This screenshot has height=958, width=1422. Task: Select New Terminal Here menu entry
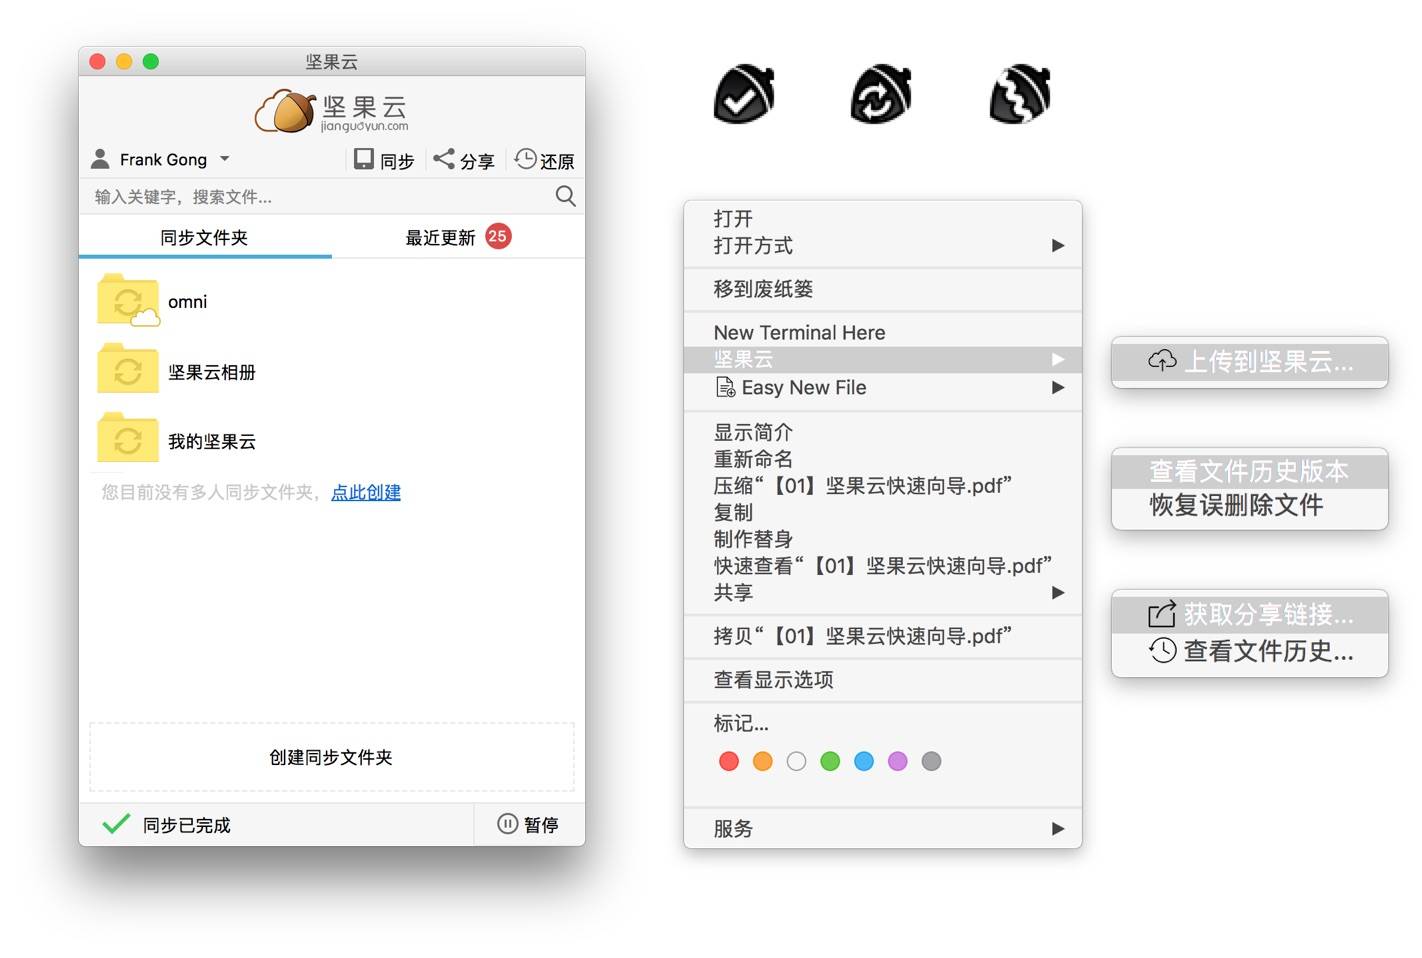tap(799, 332)
